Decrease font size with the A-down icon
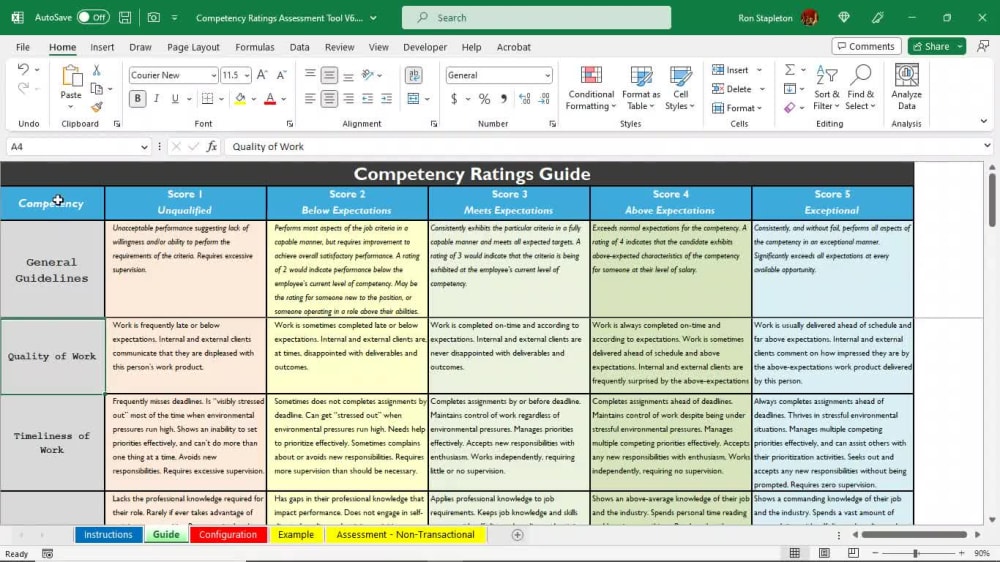The width and height of the screenshot is (1000, 562). 281,75
